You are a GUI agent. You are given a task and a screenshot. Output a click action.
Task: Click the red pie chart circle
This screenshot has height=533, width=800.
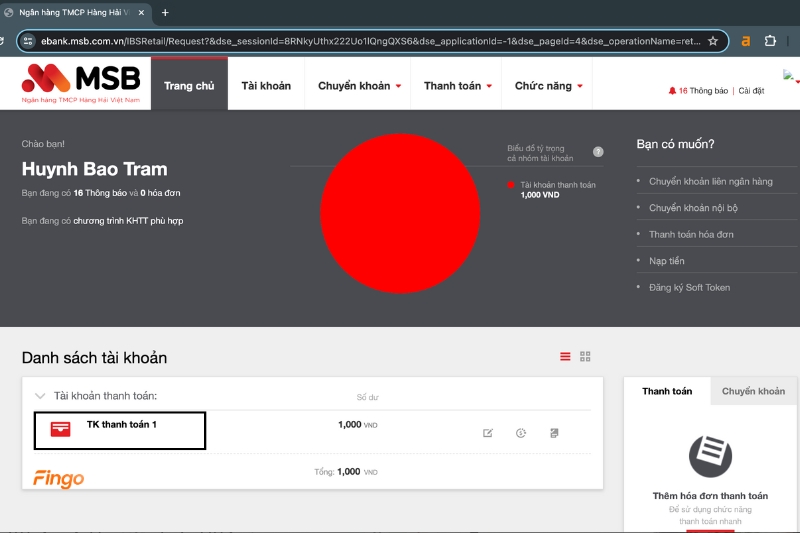point(400,213)
